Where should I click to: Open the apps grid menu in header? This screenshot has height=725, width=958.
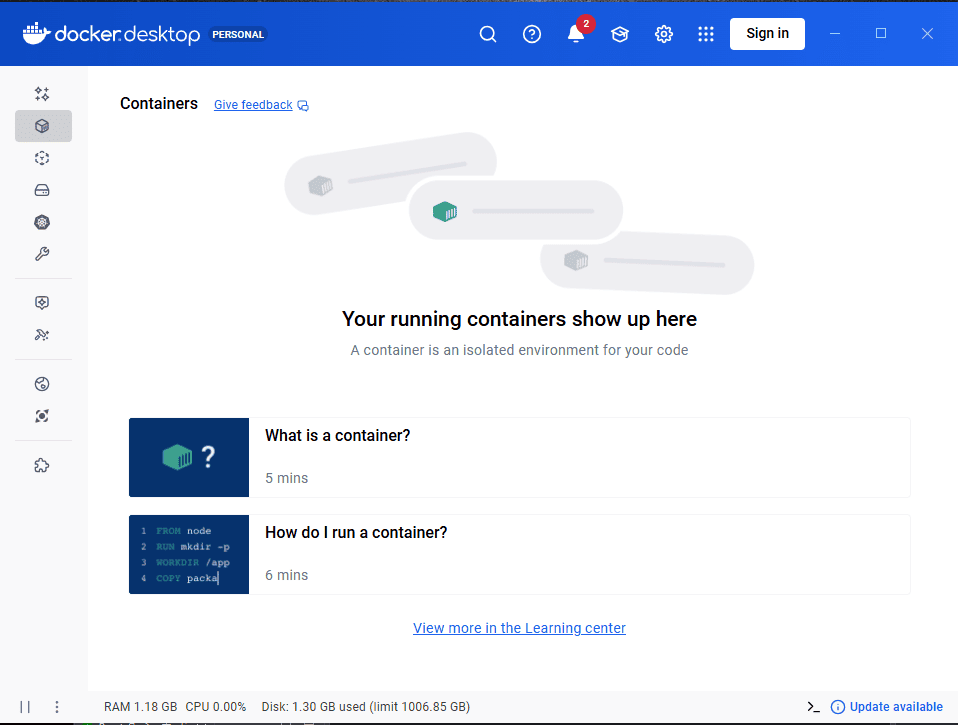(706, 34)
